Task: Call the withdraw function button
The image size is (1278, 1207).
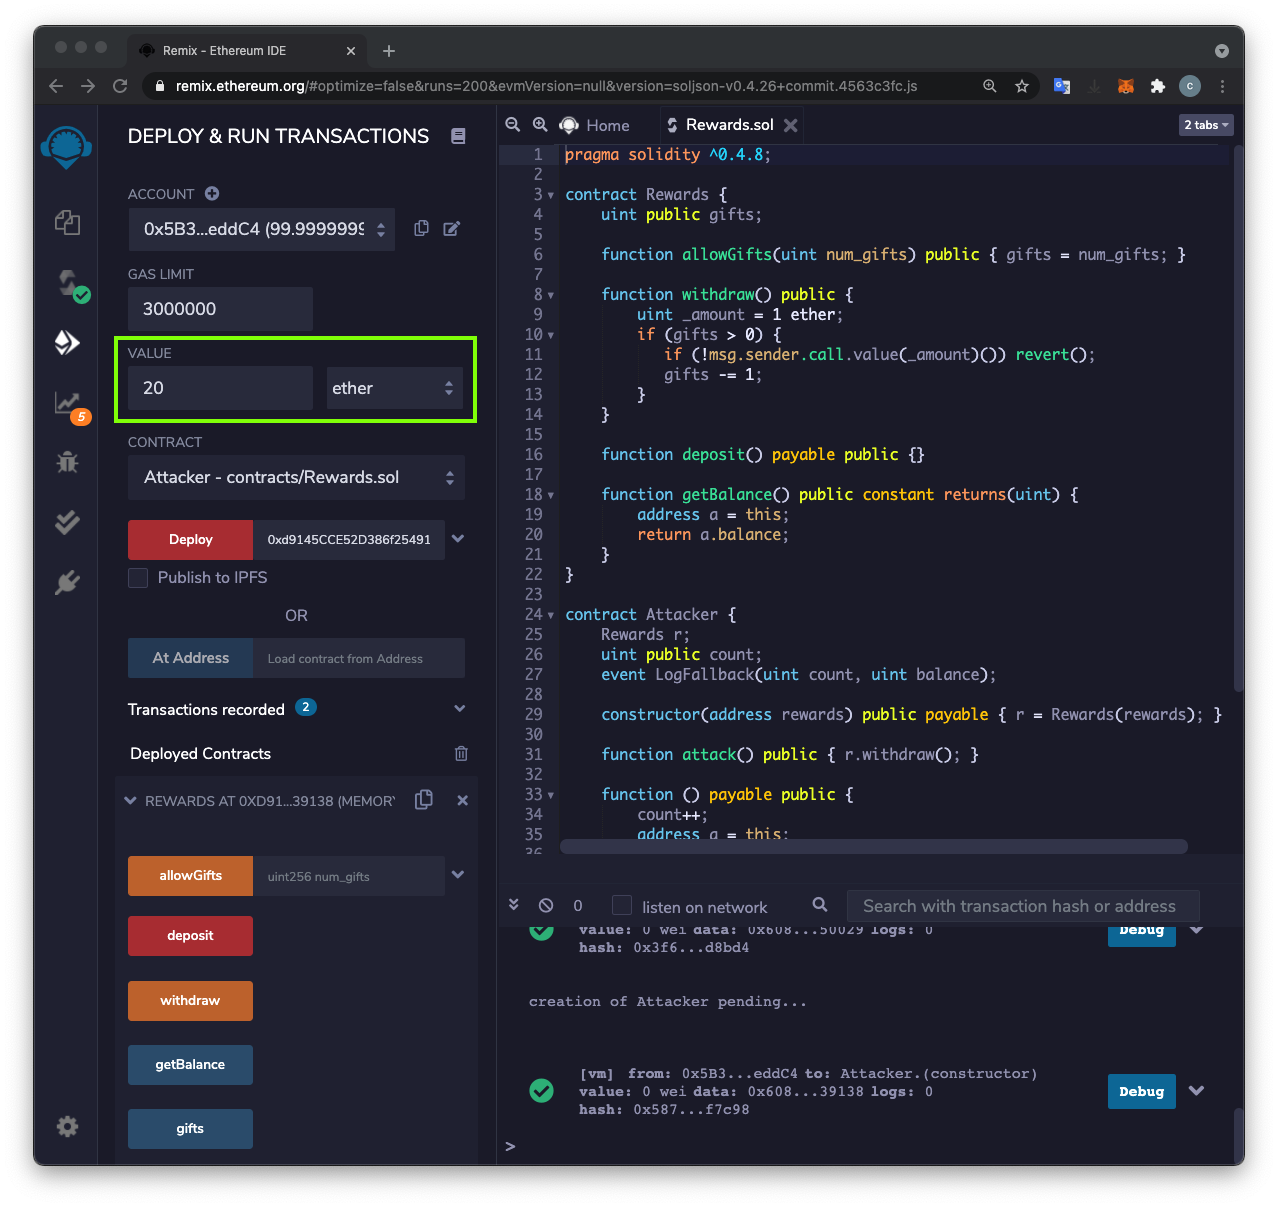Action: (x=190, y=1001)
